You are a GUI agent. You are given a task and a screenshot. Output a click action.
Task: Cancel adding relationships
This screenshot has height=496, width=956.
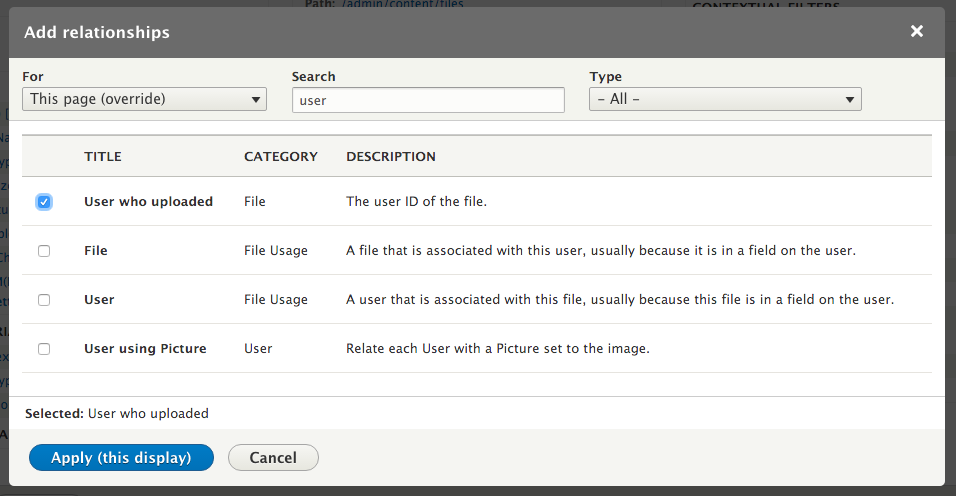click(x=273, y=458)
